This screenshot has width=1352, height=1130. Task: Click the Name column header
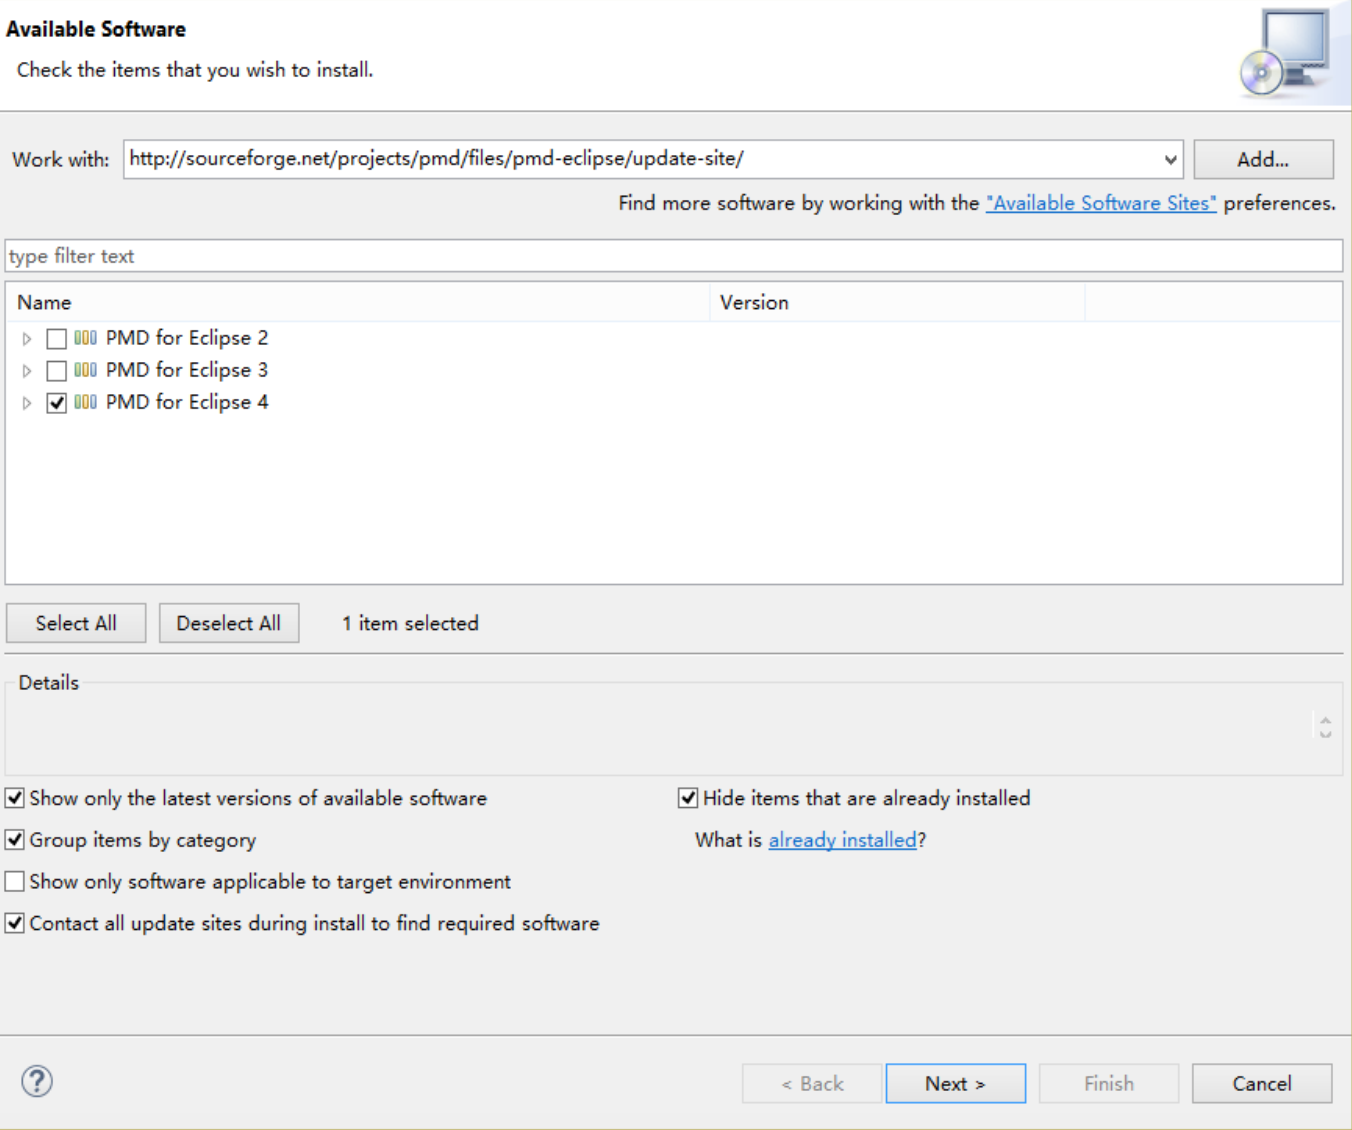(358, 302)
